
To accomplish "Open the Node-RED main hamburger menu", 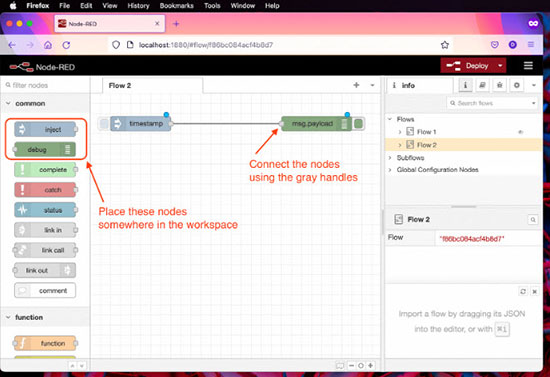I will point(528,66).
